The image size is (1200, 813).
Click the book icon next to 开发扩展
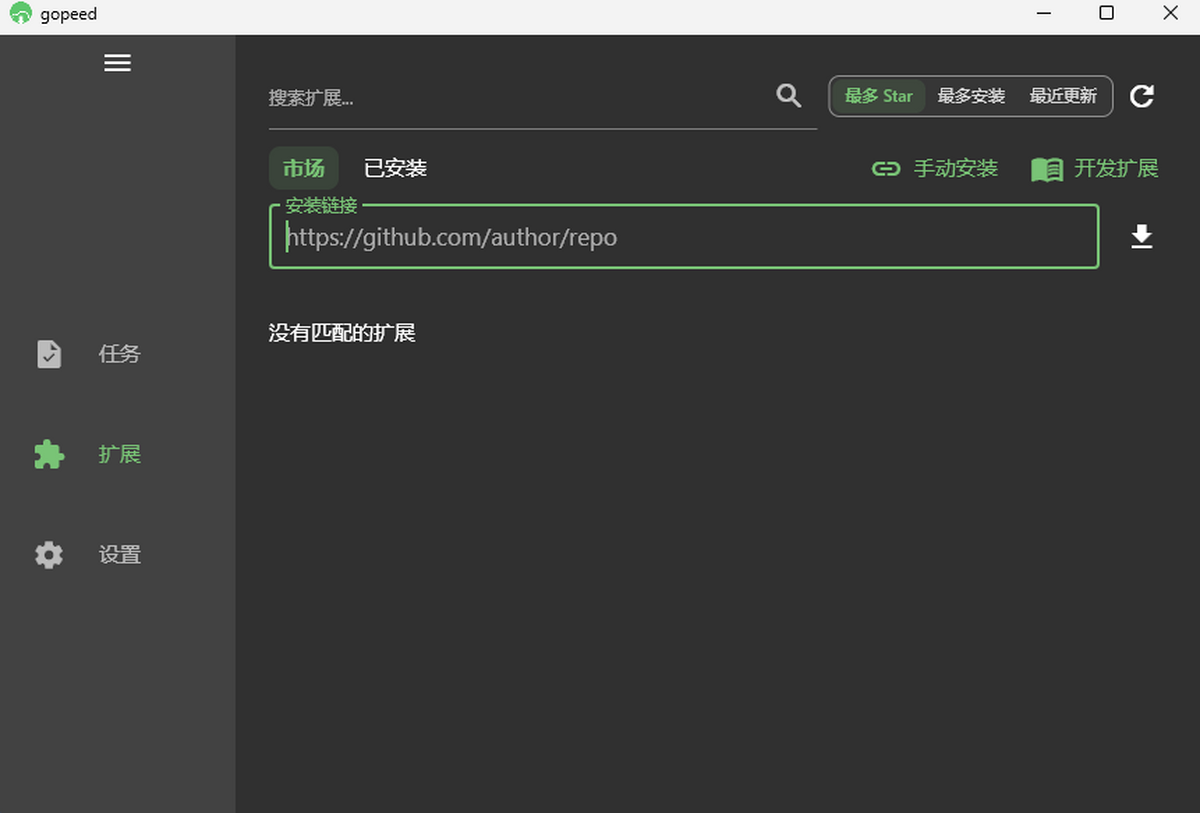(x=1047, y=169)
